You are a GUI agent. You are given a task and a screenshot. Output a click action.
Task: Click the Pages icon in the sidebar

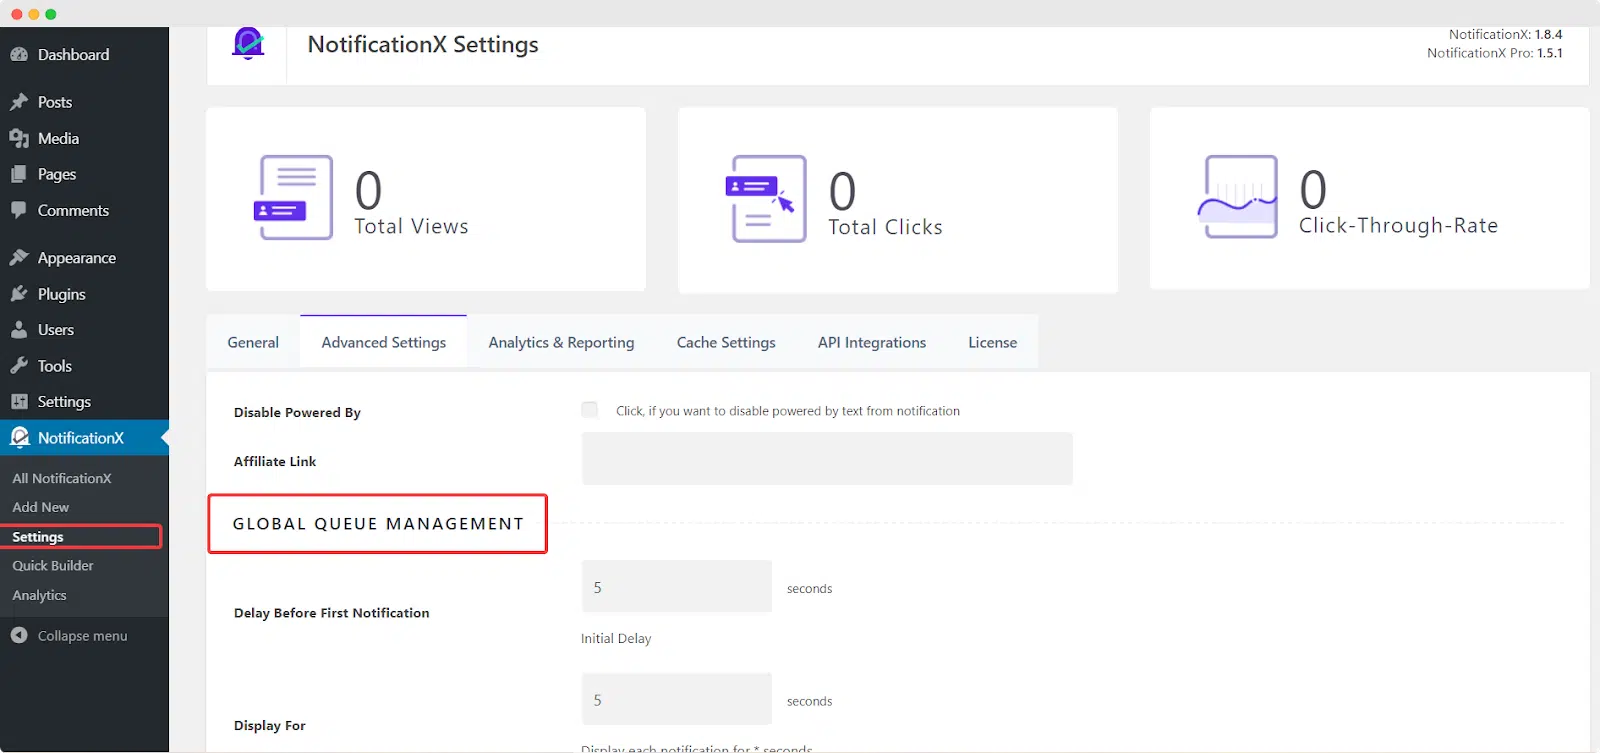coord(19,174)
